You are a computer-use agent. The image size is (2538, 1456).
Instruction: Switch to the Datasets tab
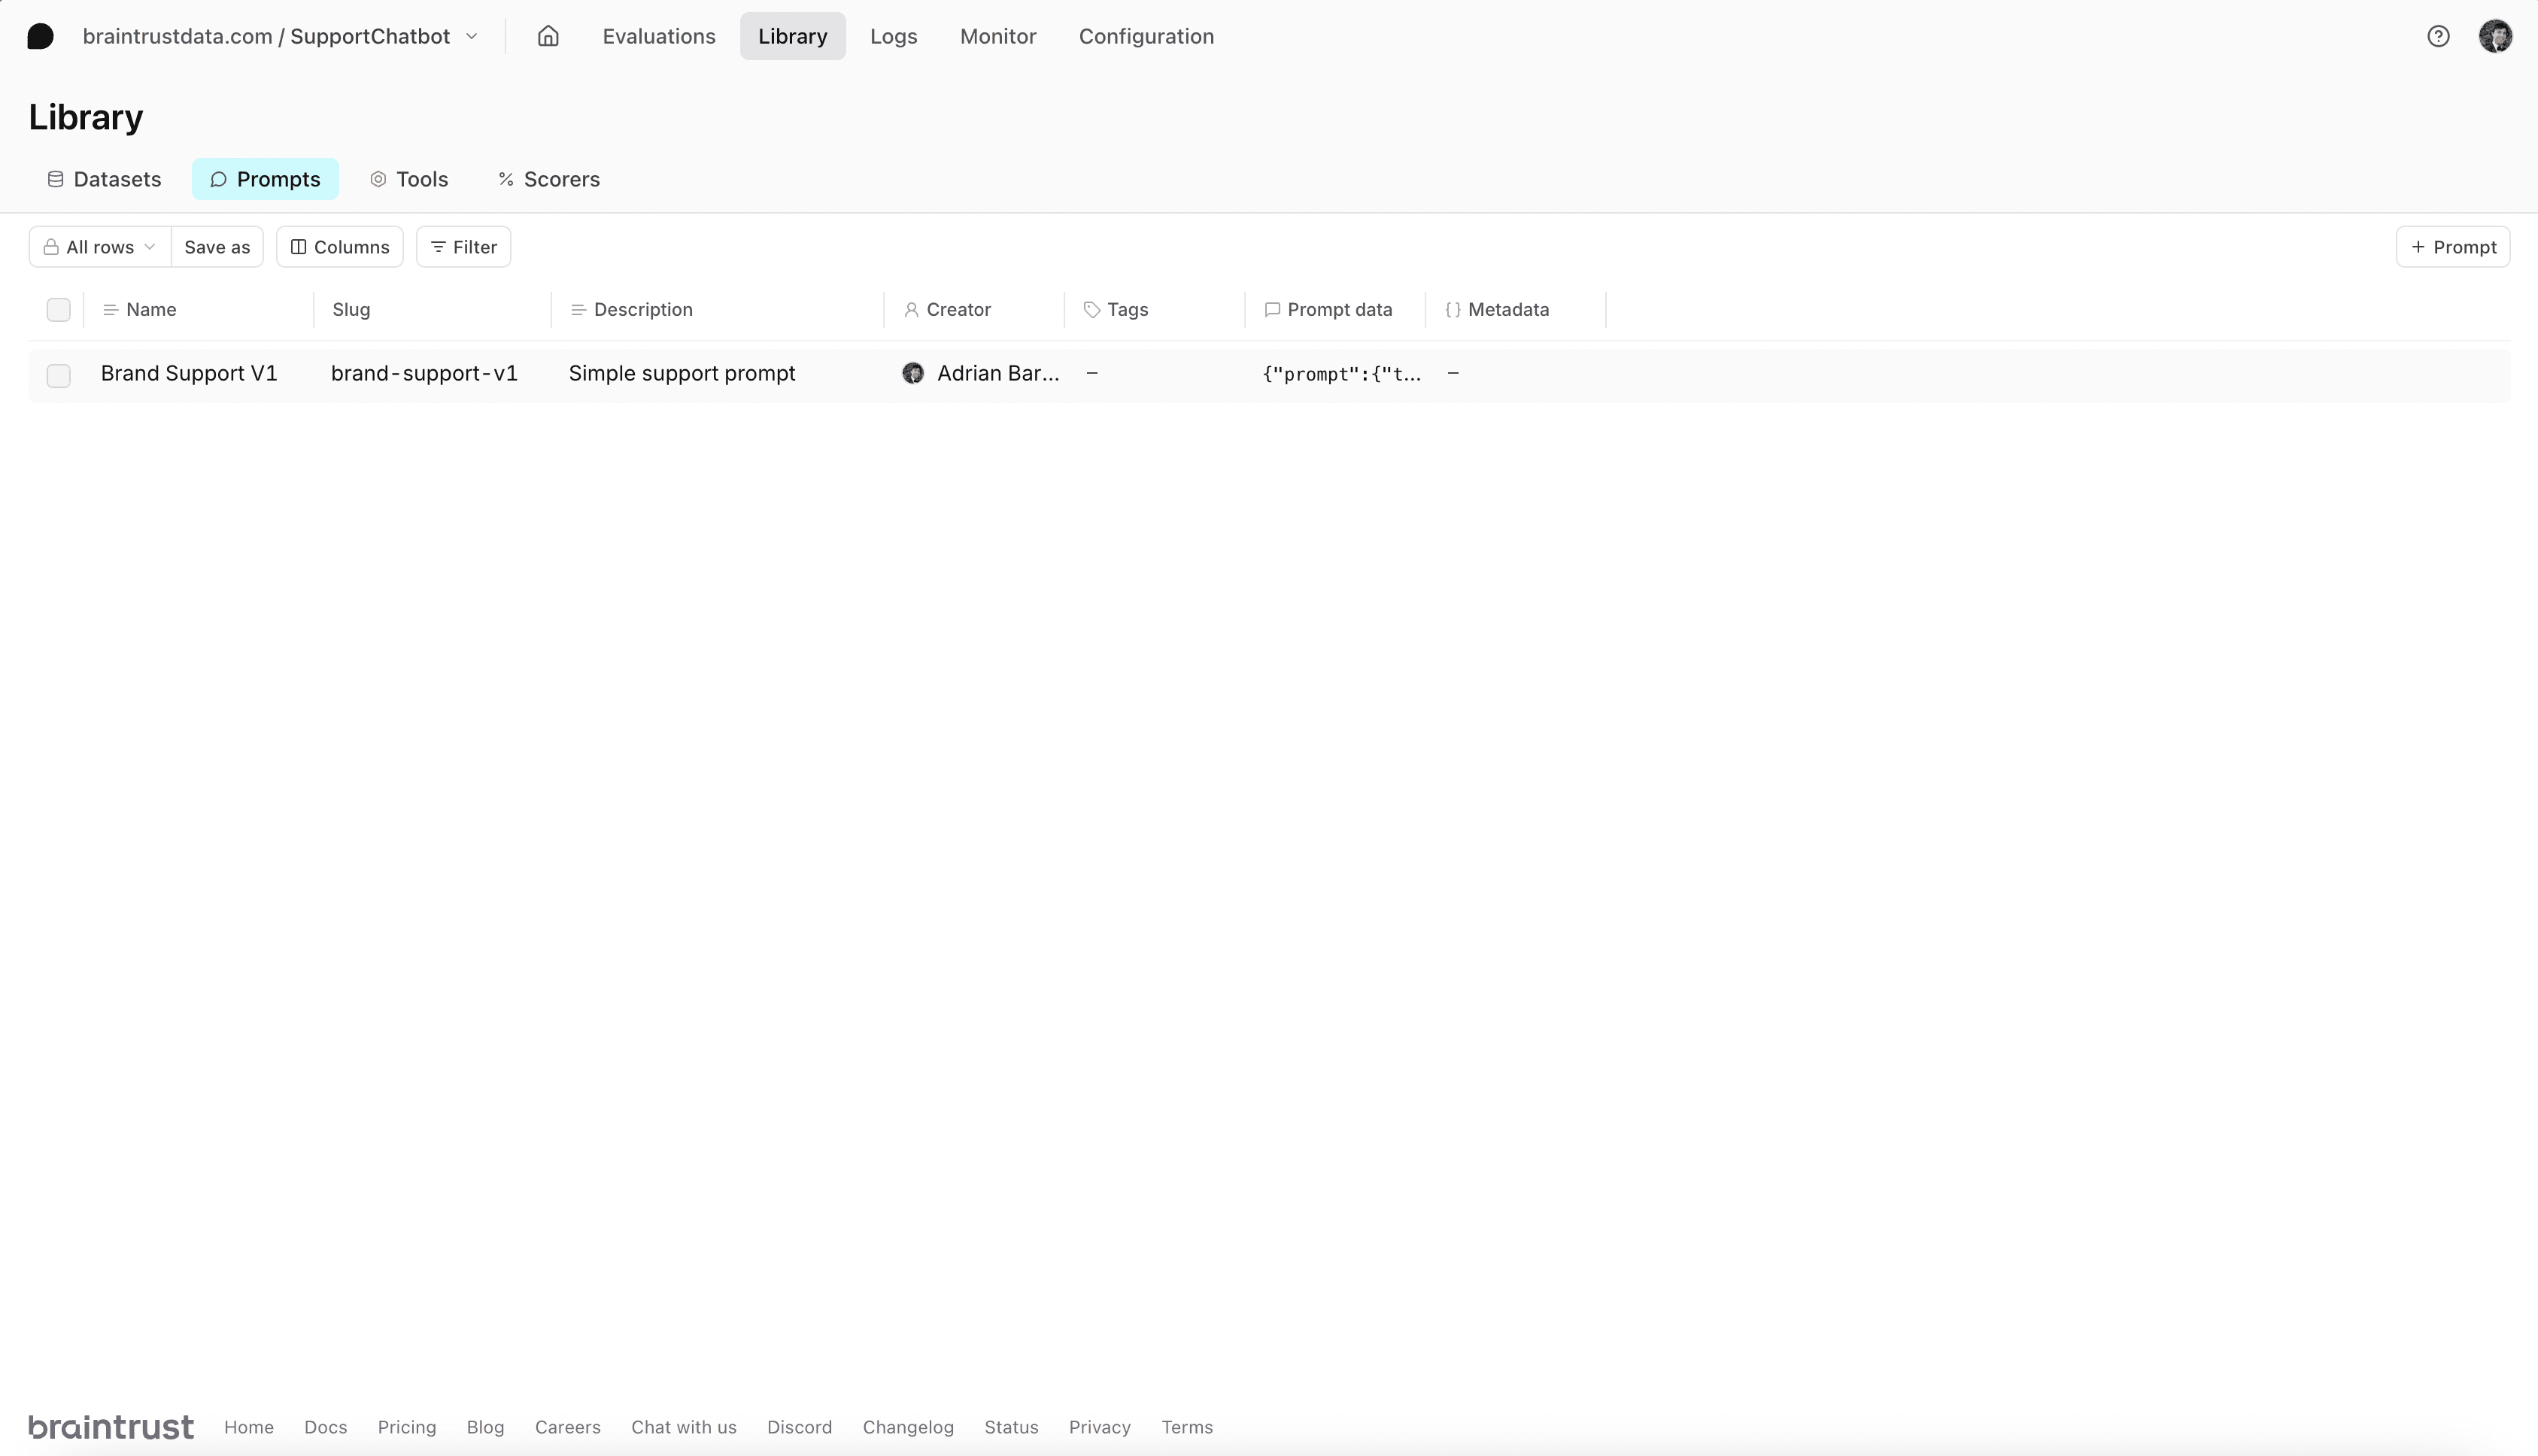tap(104, 179)
